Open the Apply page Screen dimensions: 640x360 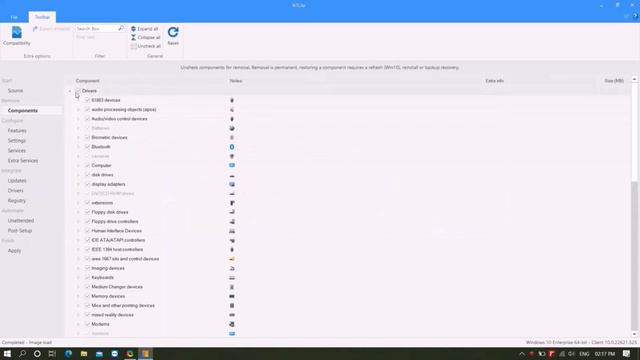point(14,251)
